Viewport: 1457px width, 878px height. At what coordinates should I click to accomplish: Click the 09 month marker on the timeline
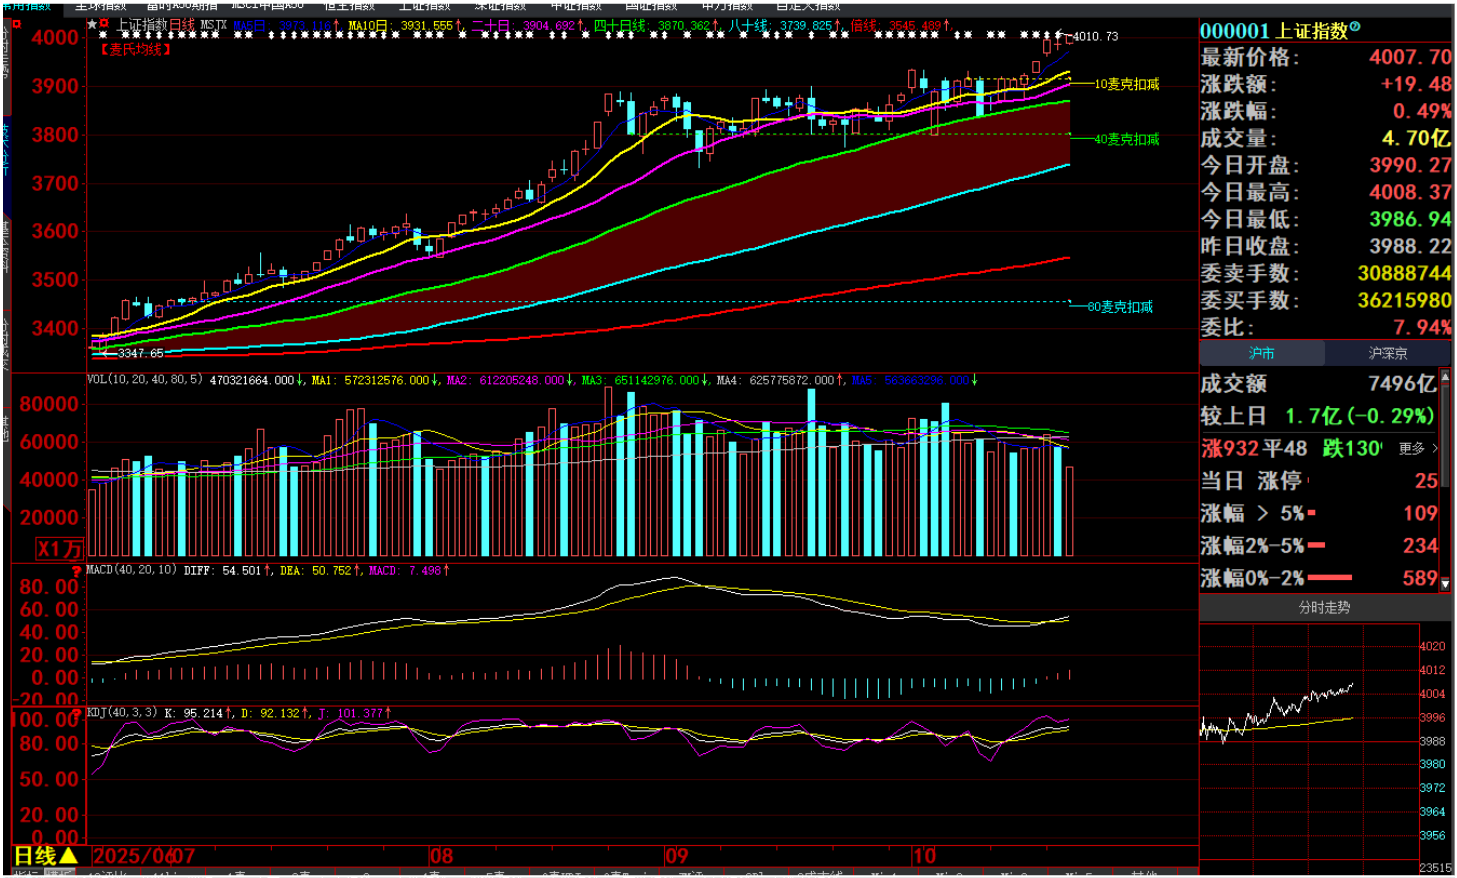[x=677, y=856]
